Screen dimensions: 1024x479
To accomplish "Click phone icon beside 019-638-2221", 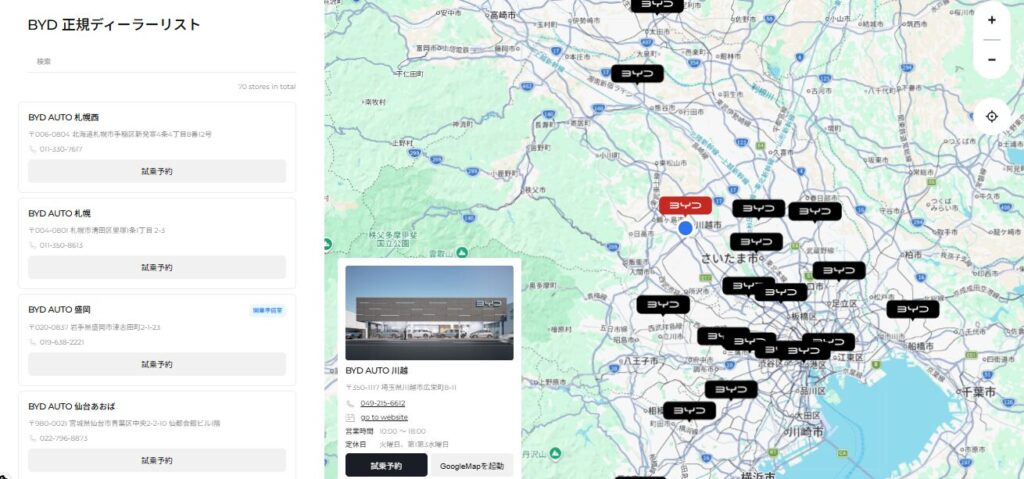I will (x=33, y=342).
